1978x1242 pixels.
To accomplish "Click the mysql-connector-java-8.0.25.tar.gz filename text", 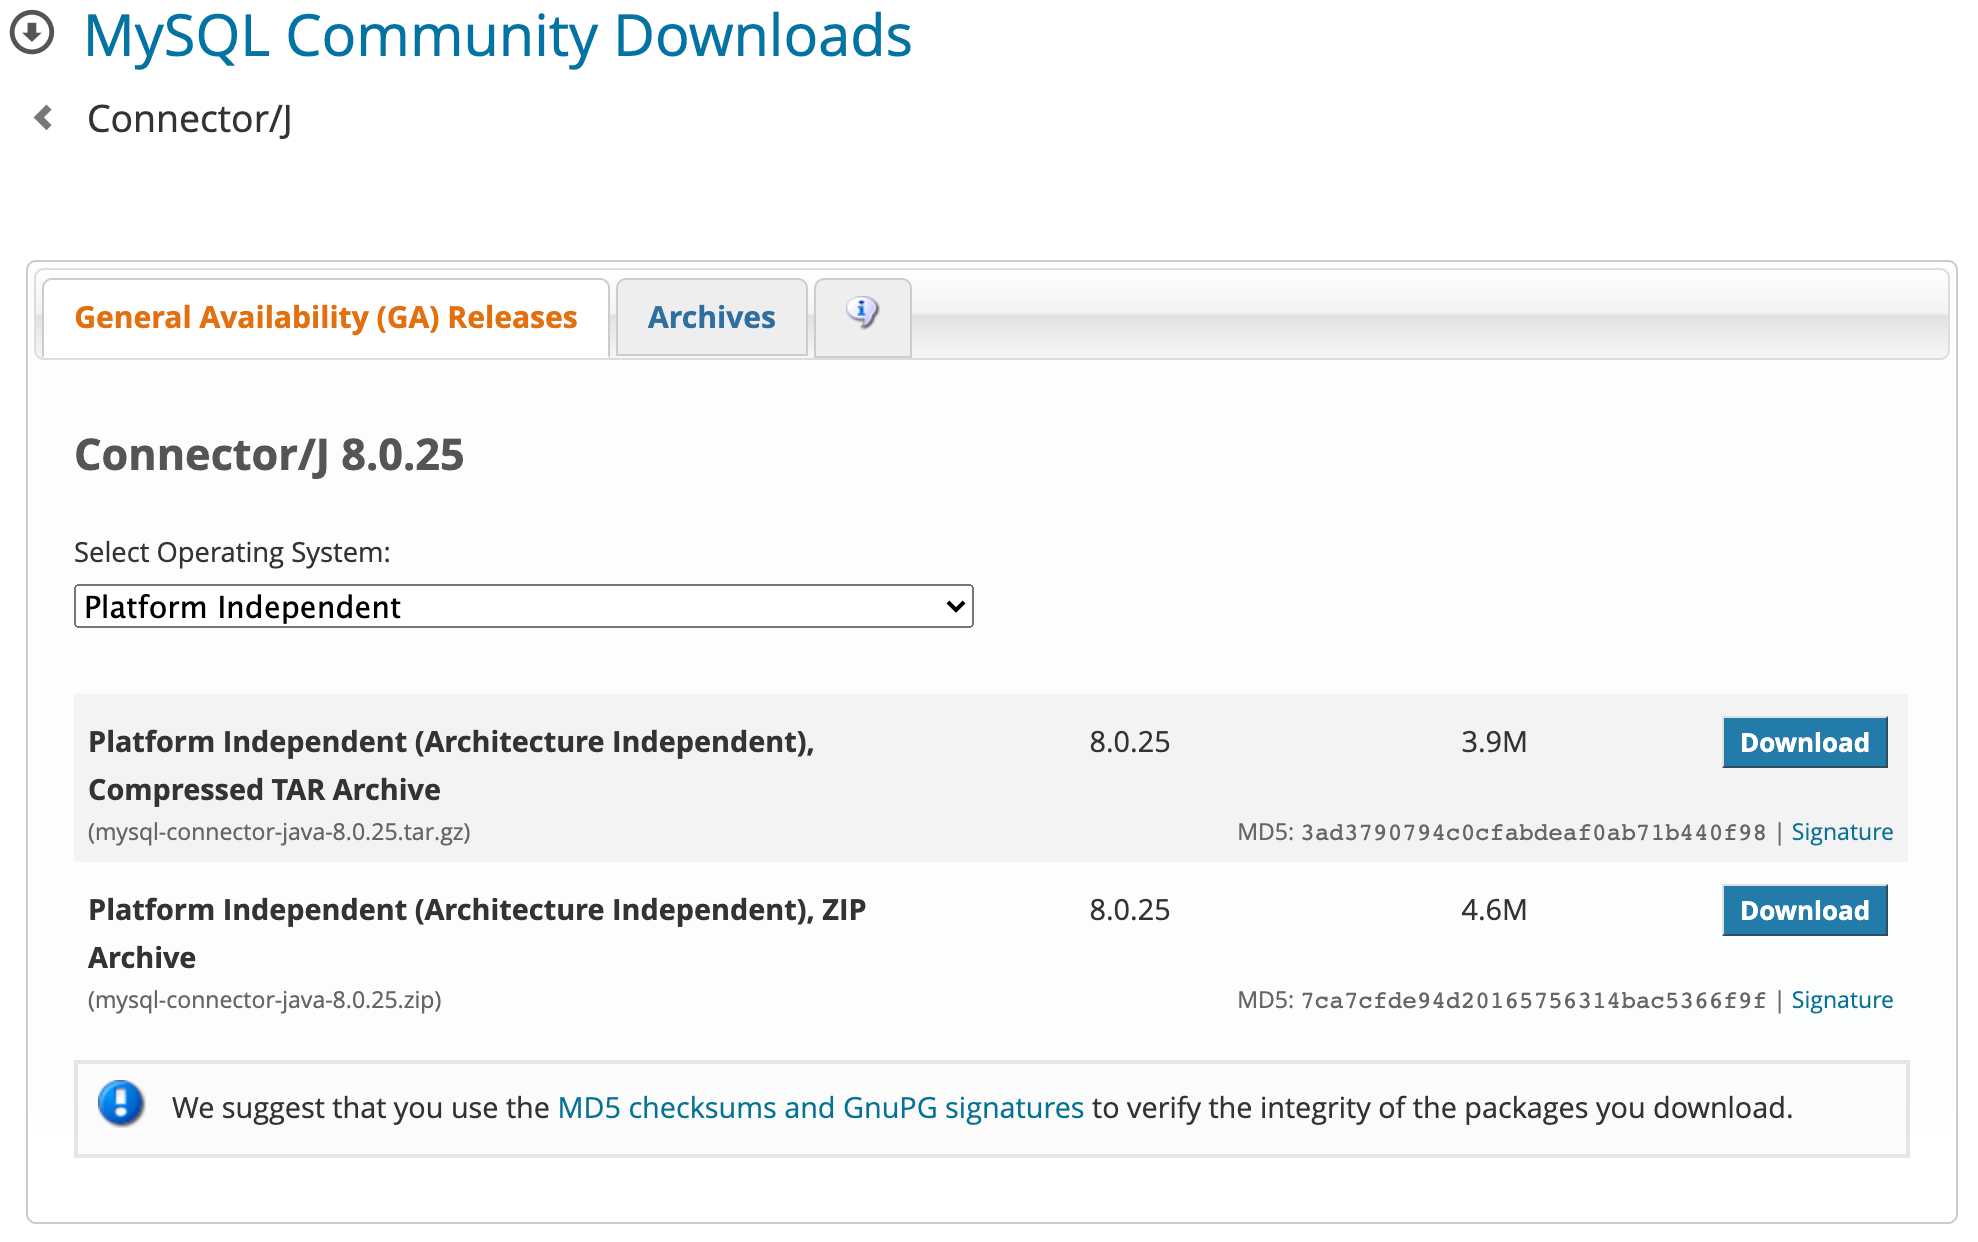I will click(x=279, y=832).
